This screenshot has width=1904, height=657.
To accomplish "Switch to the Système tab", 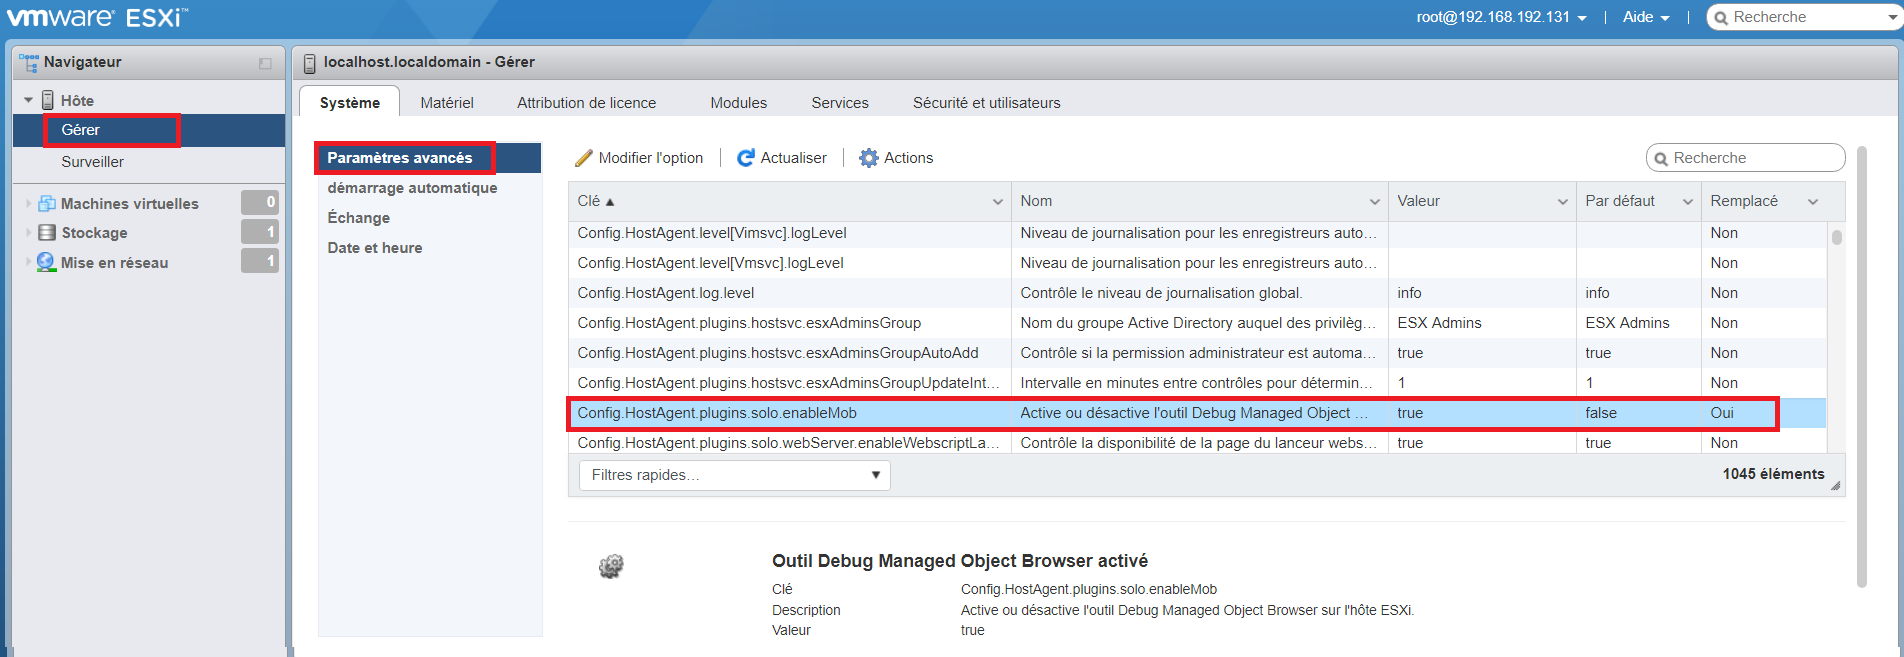I will [349, 102].
